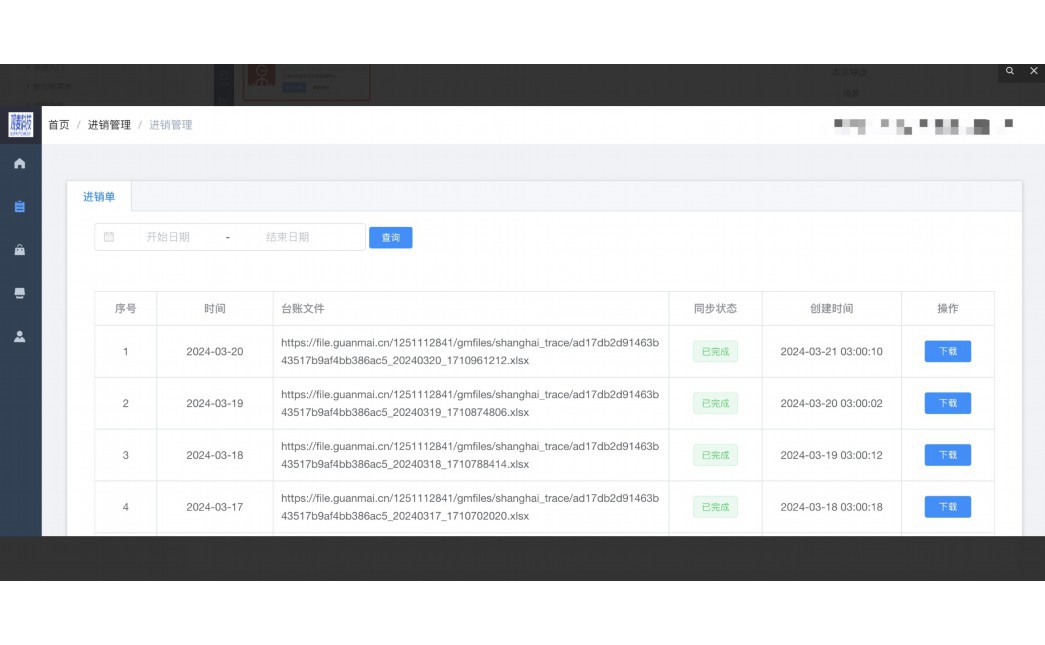Download the 2024-03-20 ledger file
Screen dimensions: 1045x645
click(x=947, y=351)
